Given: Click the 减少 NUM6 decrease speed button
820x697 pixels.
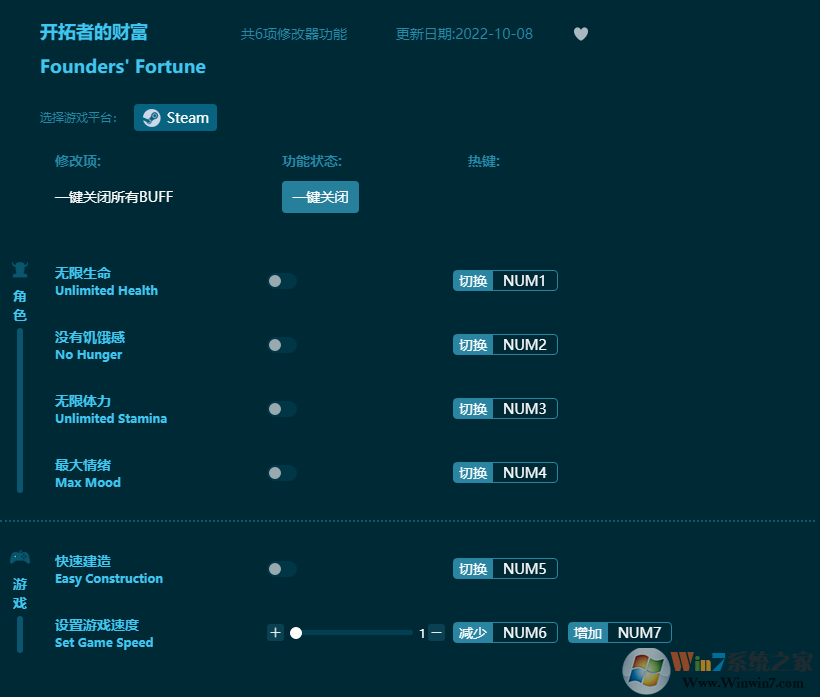Looking at the screenshot, I should (505, 632).
